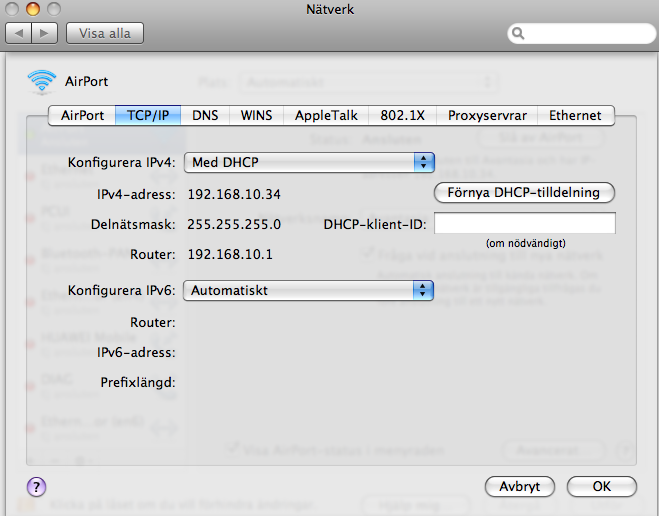
Task: Open the 802.1X tab
Action: pyautogui.click(x=402, y=116)
